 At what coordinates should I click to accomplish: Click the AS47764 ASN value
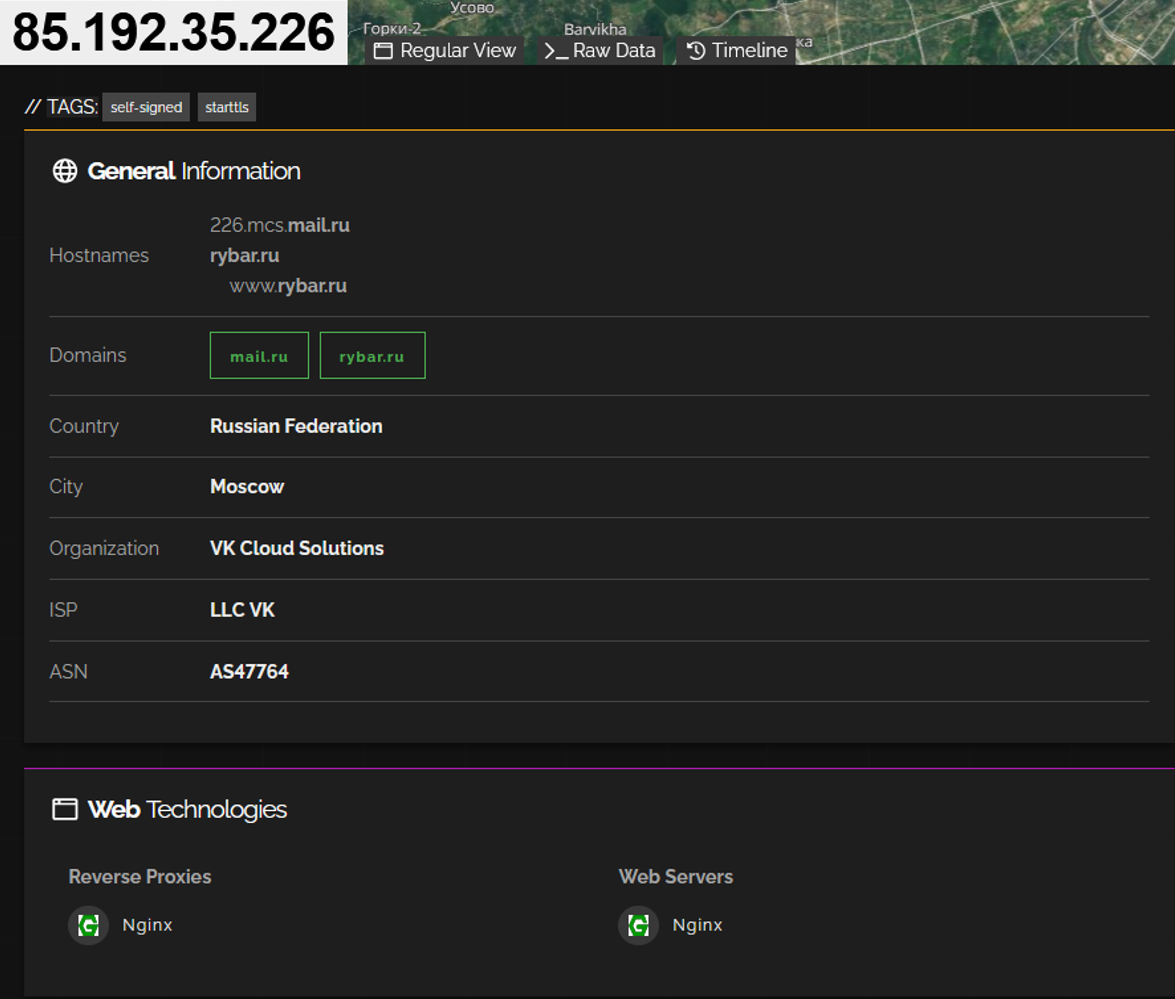(250, 671)
